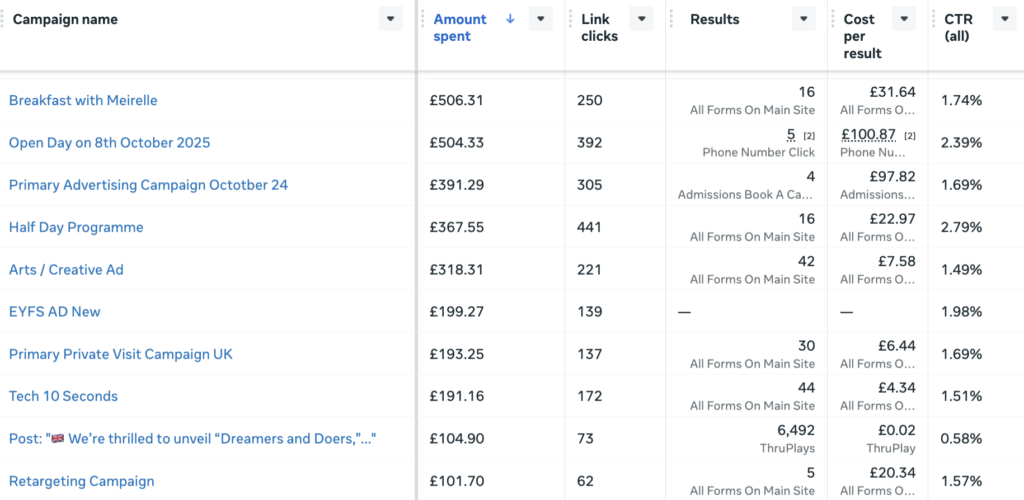The width and height of the screenshot is (1024, 500).
Task: Grab the drag handle before Link clicks header
Action: click(570, 19)
